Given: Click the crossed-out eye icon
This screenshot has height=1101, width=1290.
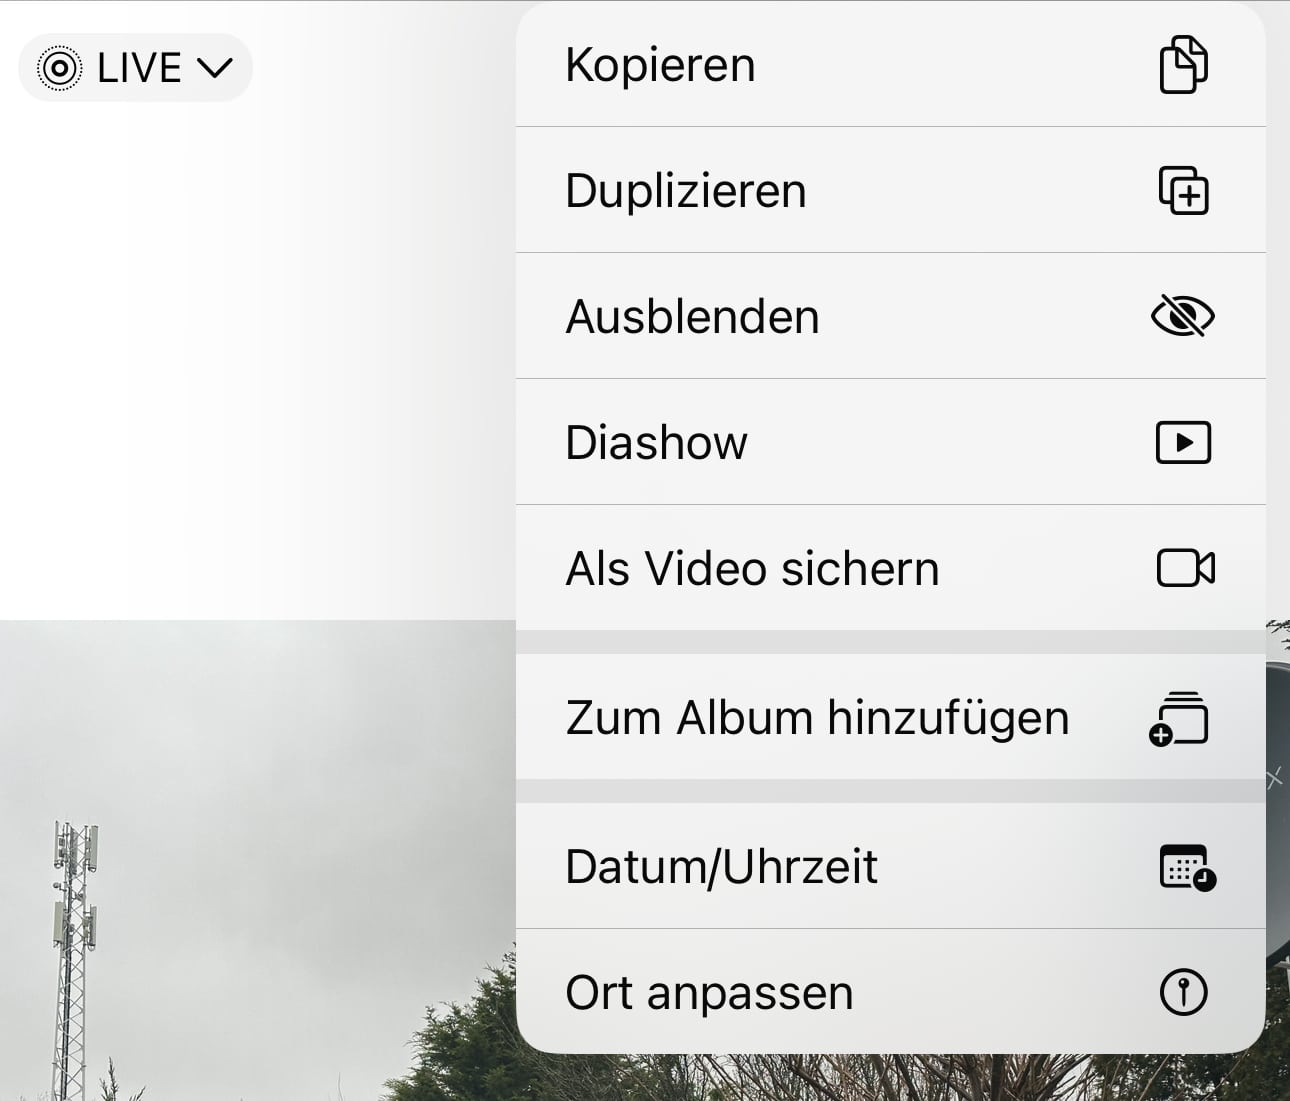Looking at the screenshot, I should (x=1183, y=316).
